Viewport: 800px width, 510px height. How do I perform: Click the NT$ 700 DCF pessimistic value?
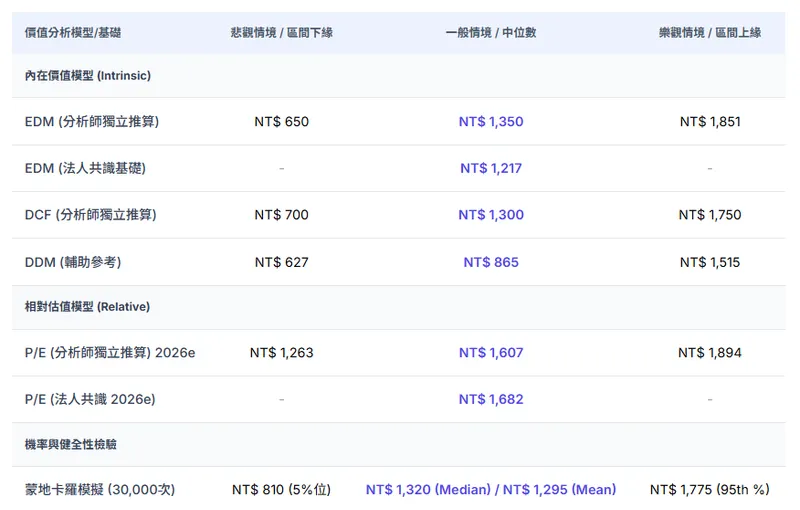281,215
